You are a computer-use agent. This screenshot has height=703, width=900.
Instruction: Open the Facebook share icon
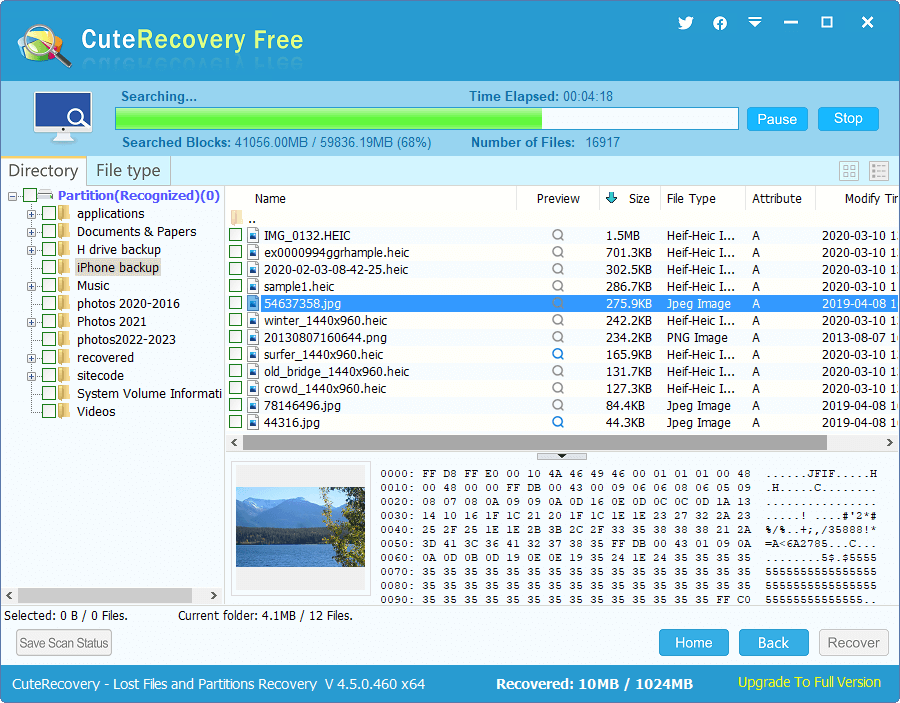coord(720,23)
